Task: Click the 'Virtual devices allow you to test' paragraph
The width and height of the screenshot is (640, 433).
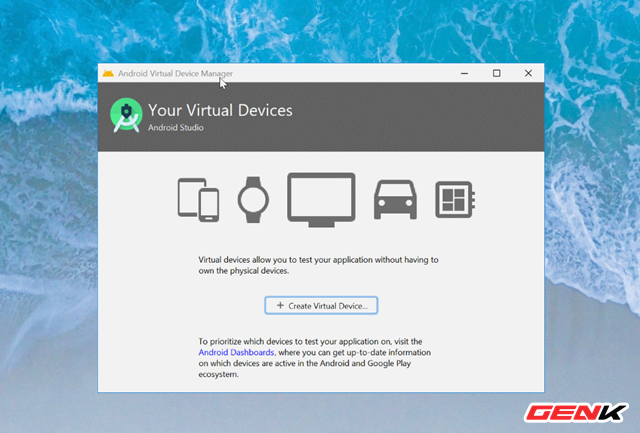Action: (318, 265)
